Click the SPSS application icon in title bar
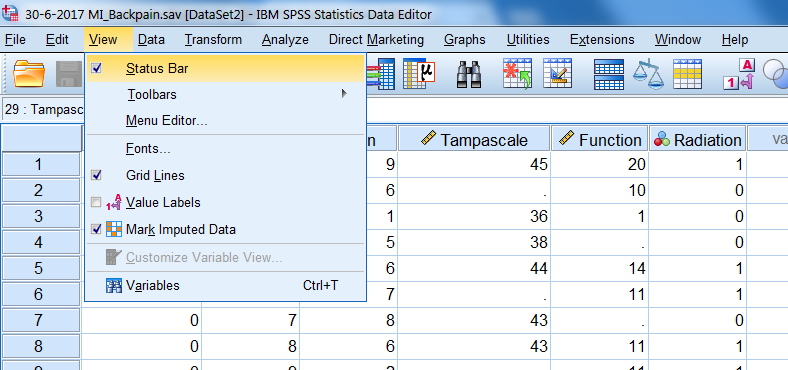Viewport: 788px width, 370px height. tap(11, 13)
